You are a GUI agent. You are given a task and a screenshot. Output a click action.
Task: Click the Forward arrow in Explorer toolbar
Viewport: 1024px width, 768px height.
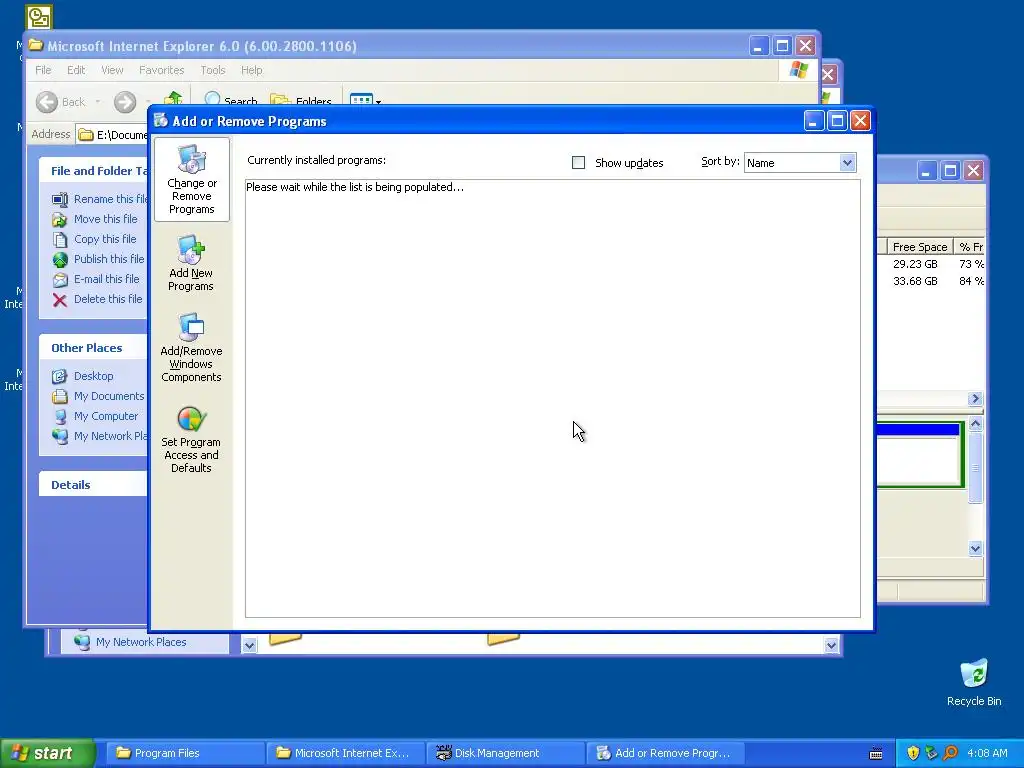[125, 102]
